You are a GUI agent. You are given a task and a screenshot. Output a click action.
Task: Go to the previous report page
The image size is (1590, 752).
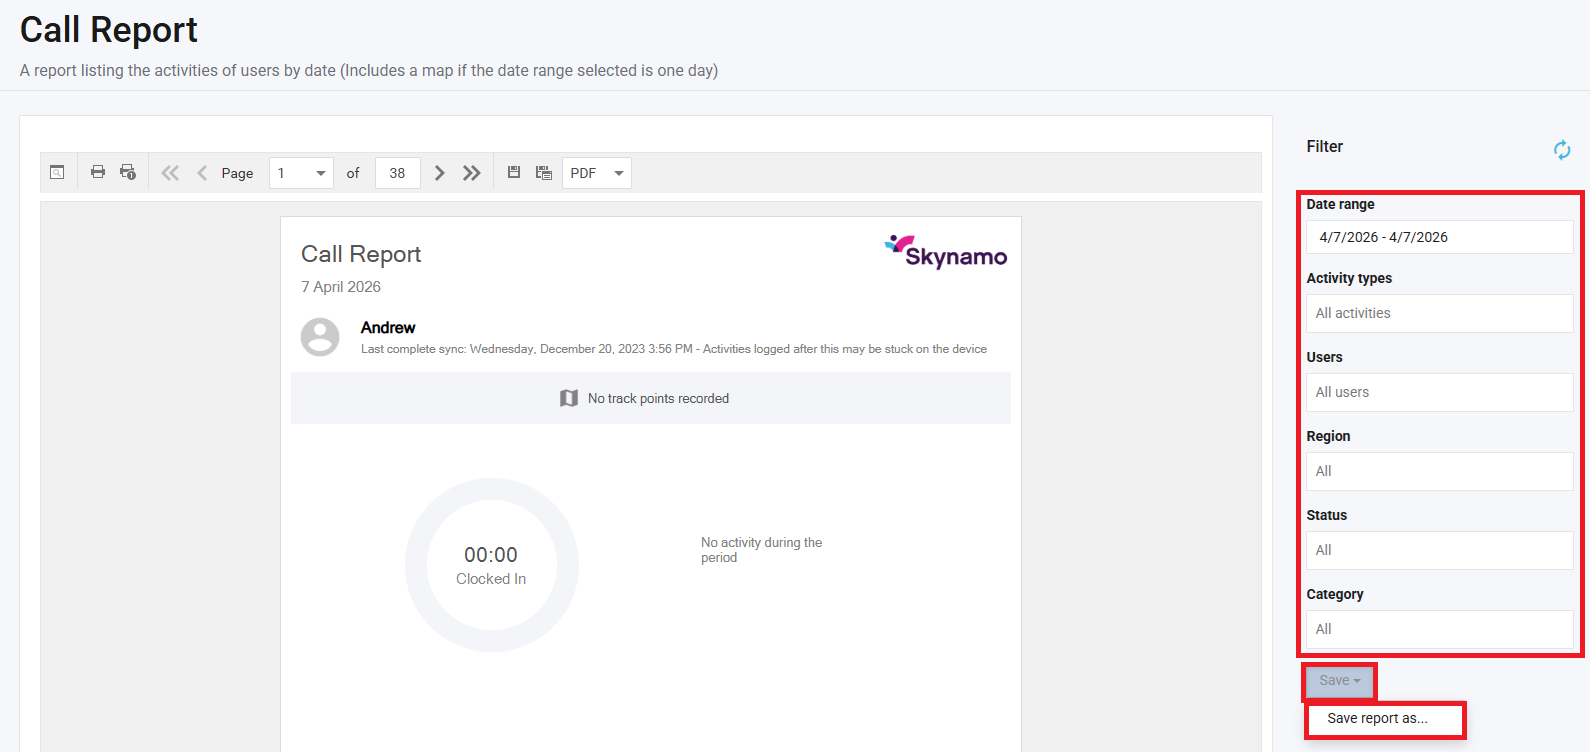pyautogui.click(x=202, y=173)
